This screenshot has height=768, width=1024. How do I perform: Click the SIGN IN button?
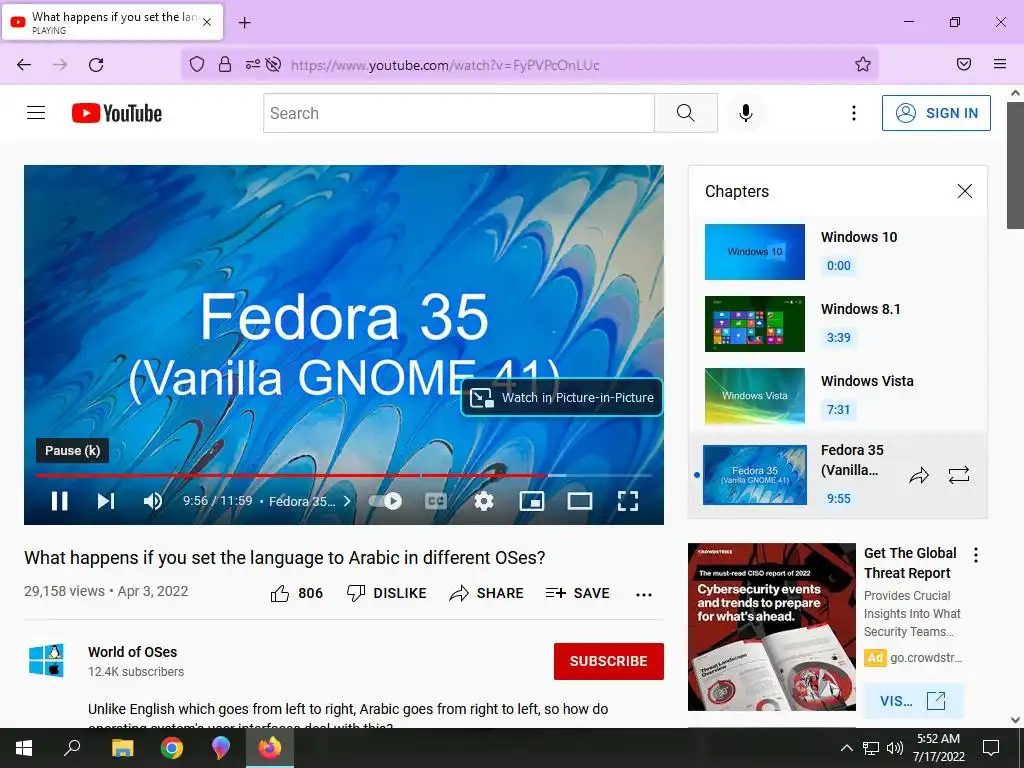point(936,113)
